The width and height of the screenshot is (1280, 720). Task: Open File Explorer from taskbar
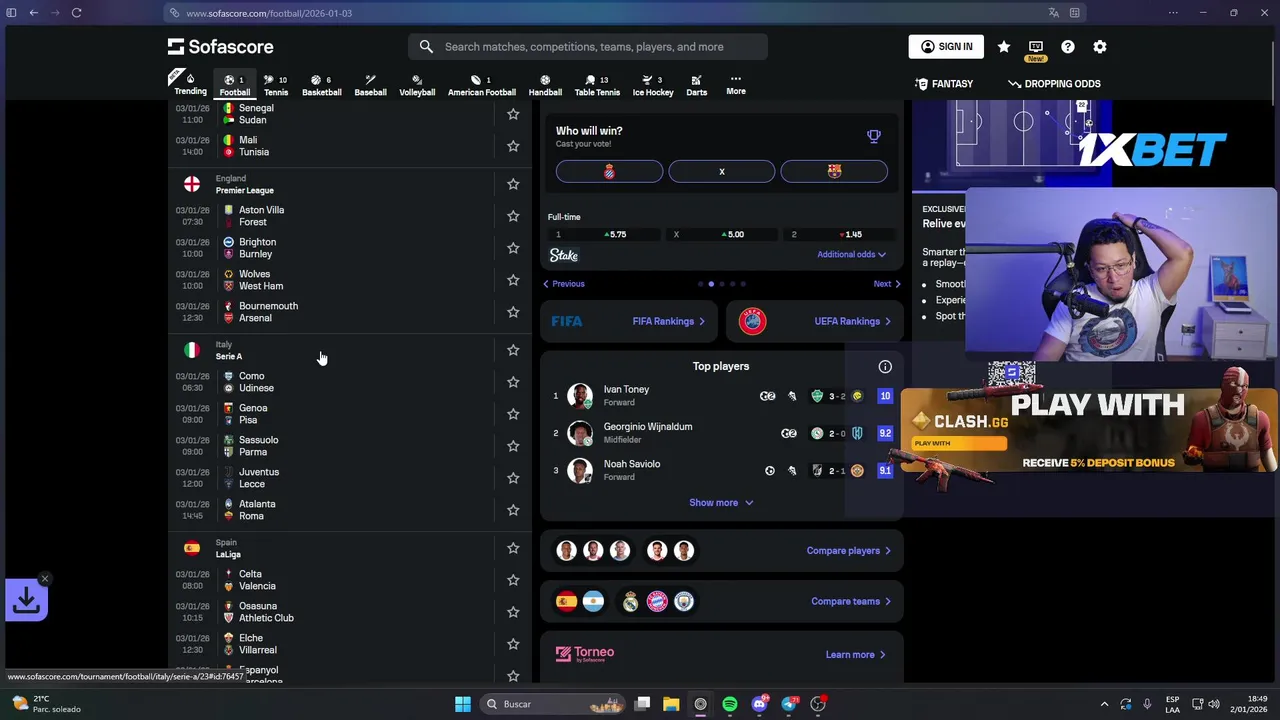(x=671, y=704)
